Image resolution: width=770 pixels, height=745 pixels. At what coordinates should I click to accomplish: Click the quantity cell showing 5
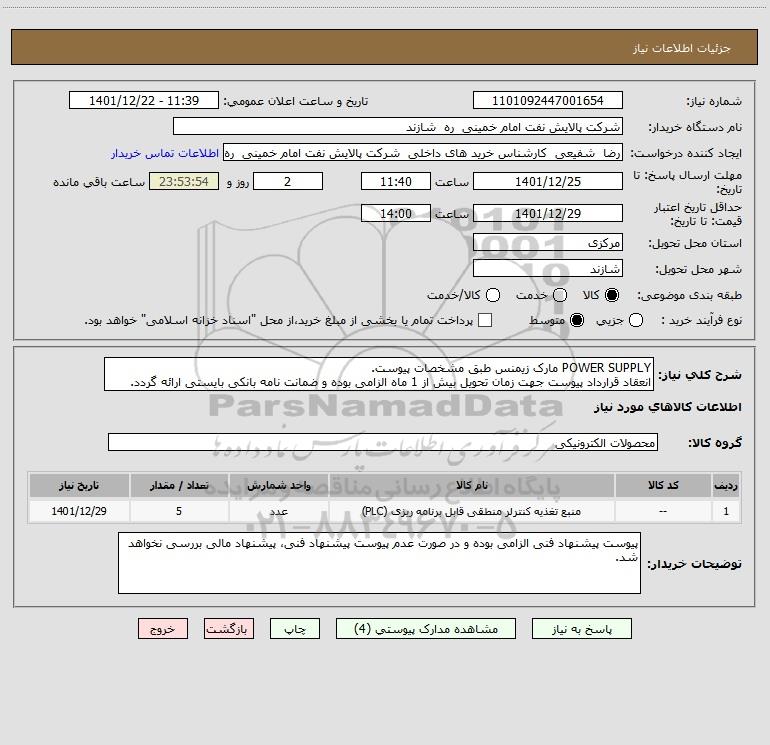tap(179, 511)
